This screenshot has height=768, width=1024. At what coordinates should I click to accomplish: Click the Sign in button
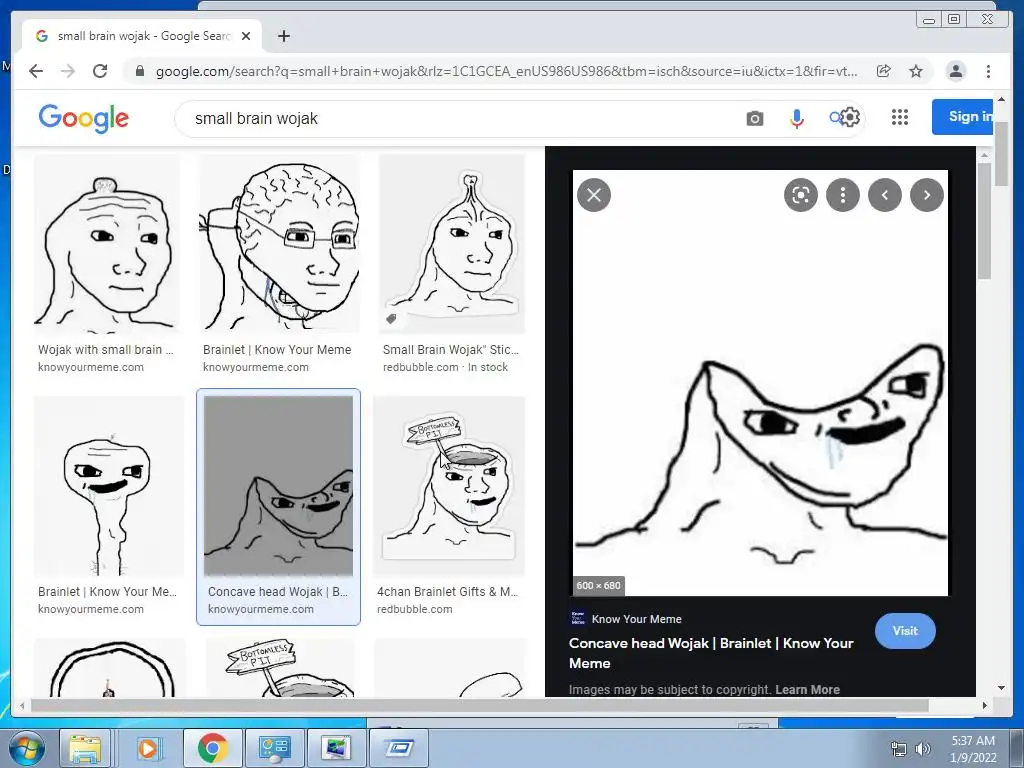(x=962, y=117)
